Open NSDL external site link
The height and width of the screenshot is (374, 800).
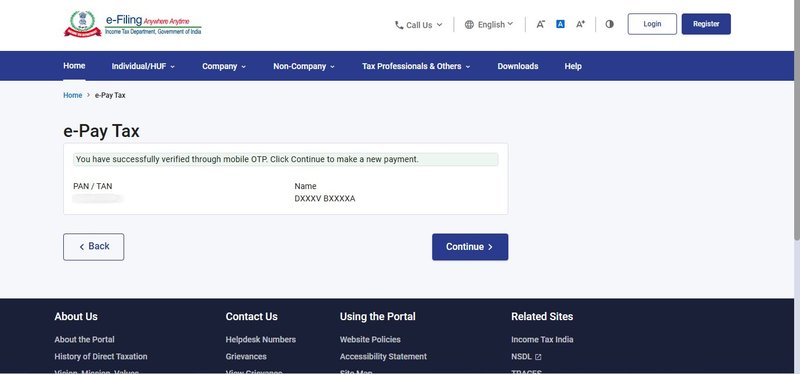click(526, 357)
